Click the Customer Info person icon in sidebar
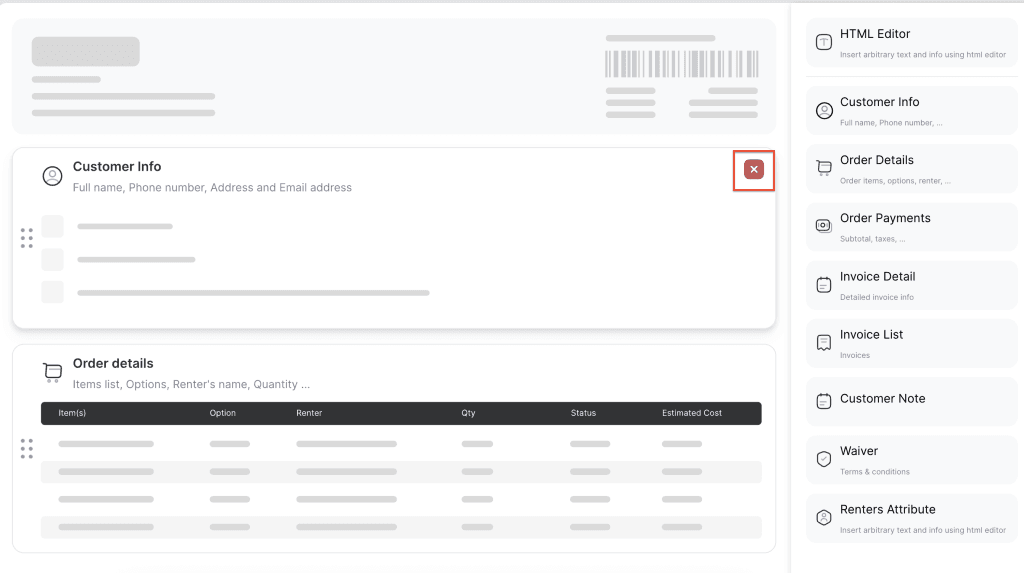Image resolution: width=1024 pixels, height=573 pixels. click(x=824, y=110)
